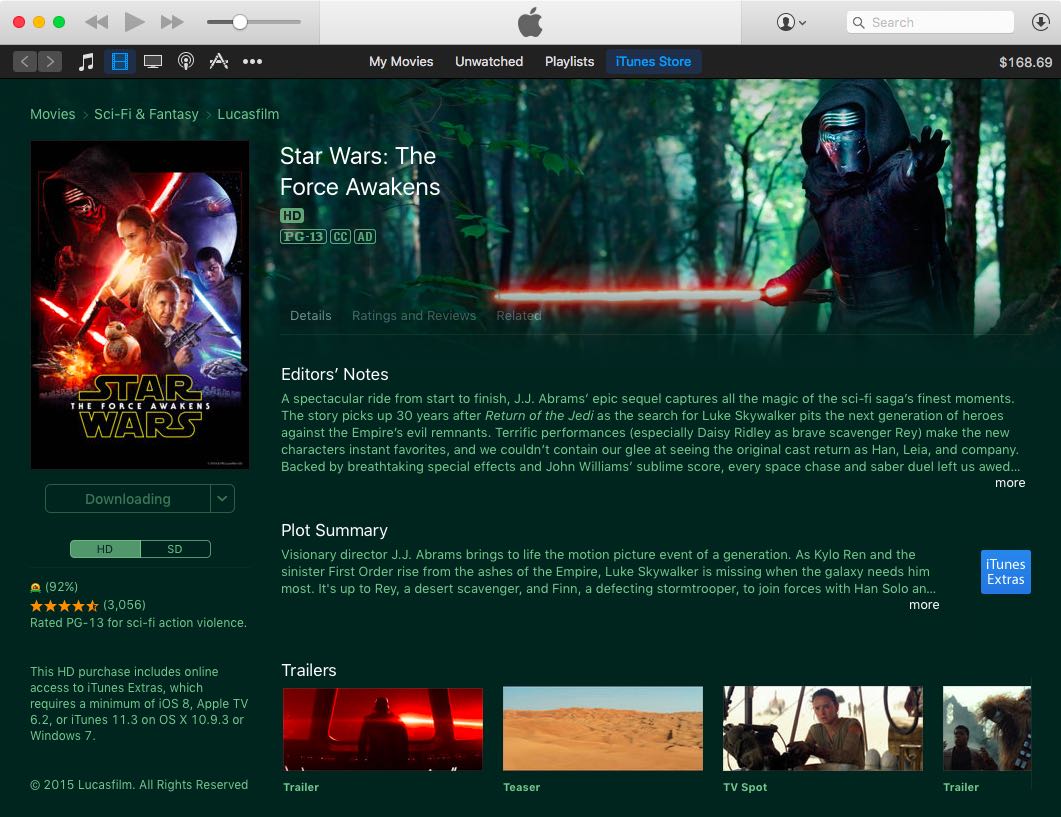The height and width of the screenshot is (817, 1061).
Task: Open Lucasfilm breadcrumb link
Action: [x=248, y=114]
